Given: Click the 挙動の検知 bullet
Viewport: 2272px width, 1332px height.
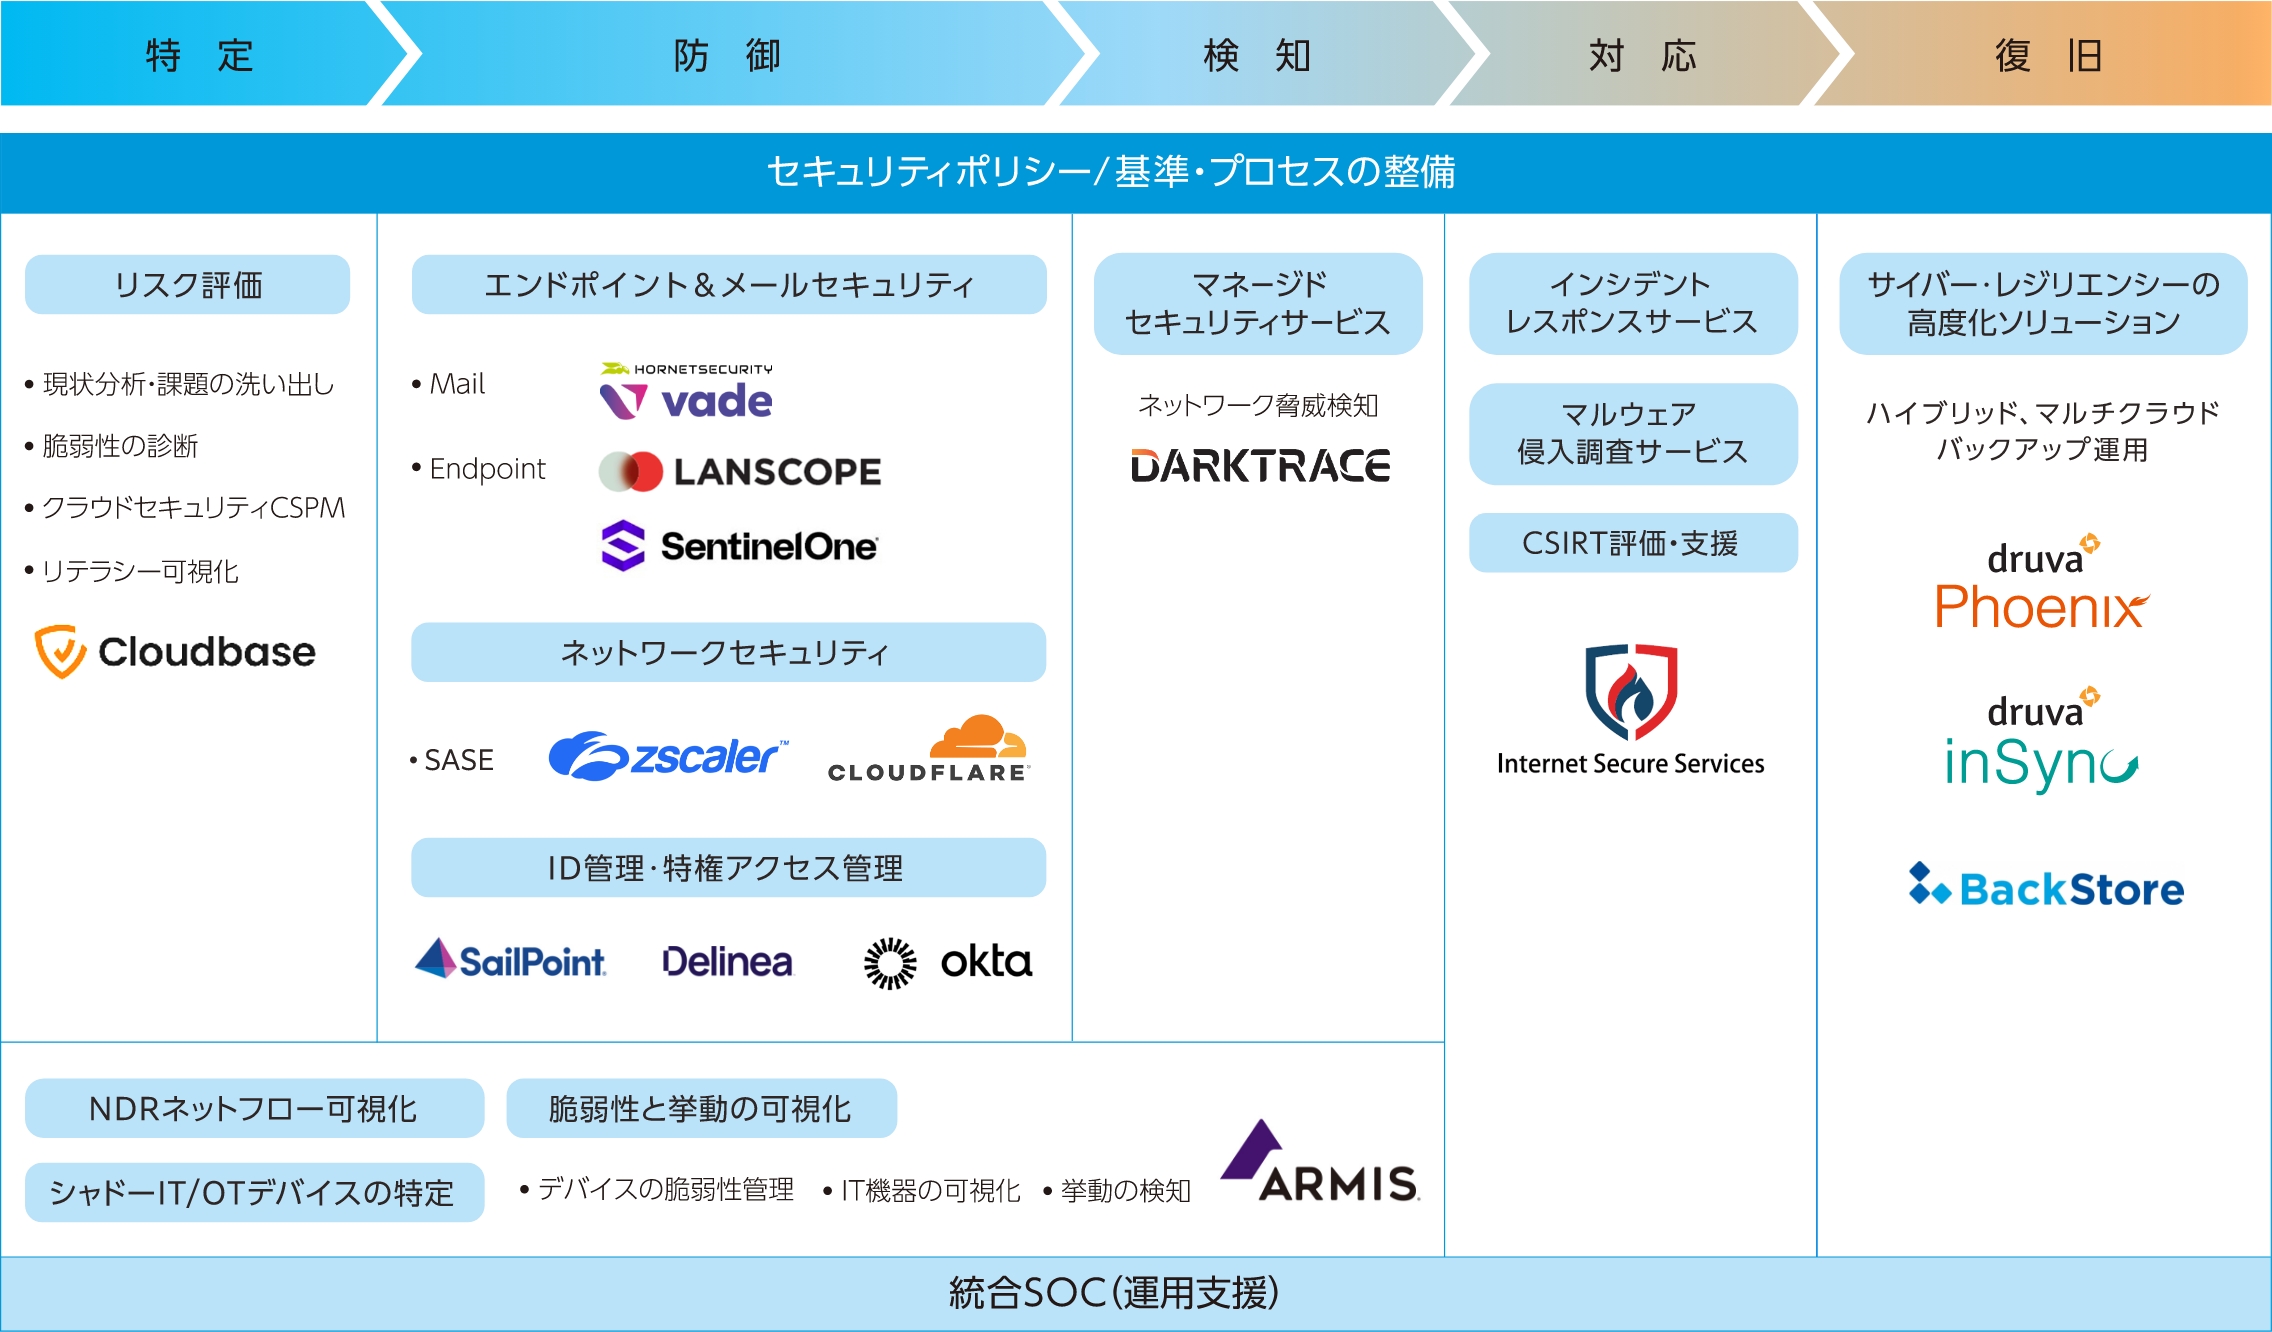Looking at the screenshot, I should point(1117,1190).
